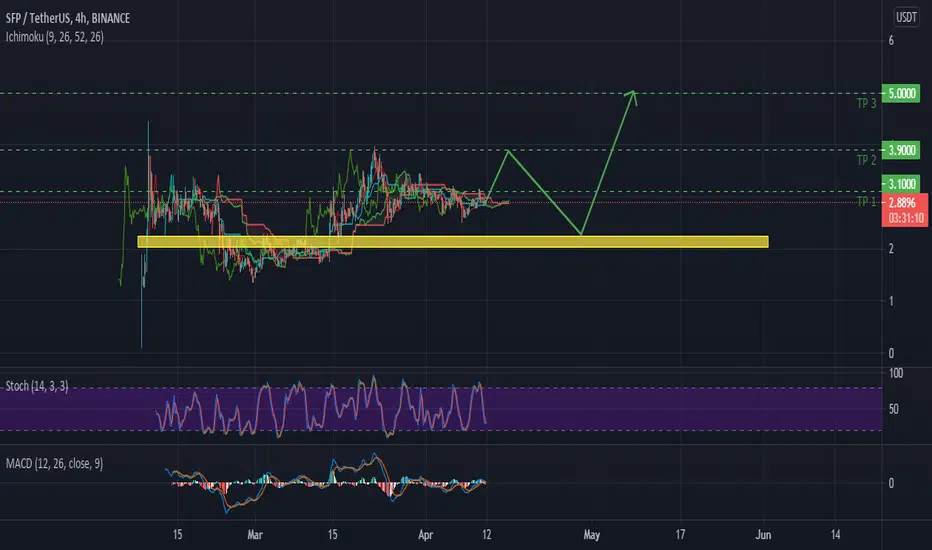The height and width of the screenshot is (550, 932).
Task: Click the 17 date label on time axis
Action: pos(680,535)
